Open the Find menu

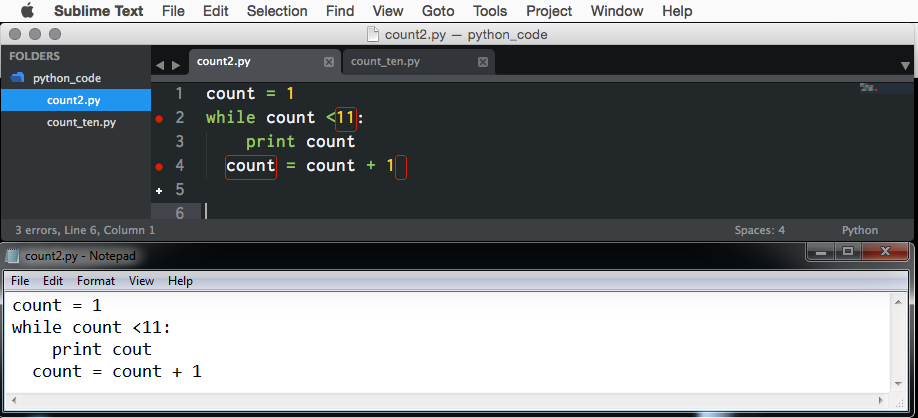(x=340, y=11)
